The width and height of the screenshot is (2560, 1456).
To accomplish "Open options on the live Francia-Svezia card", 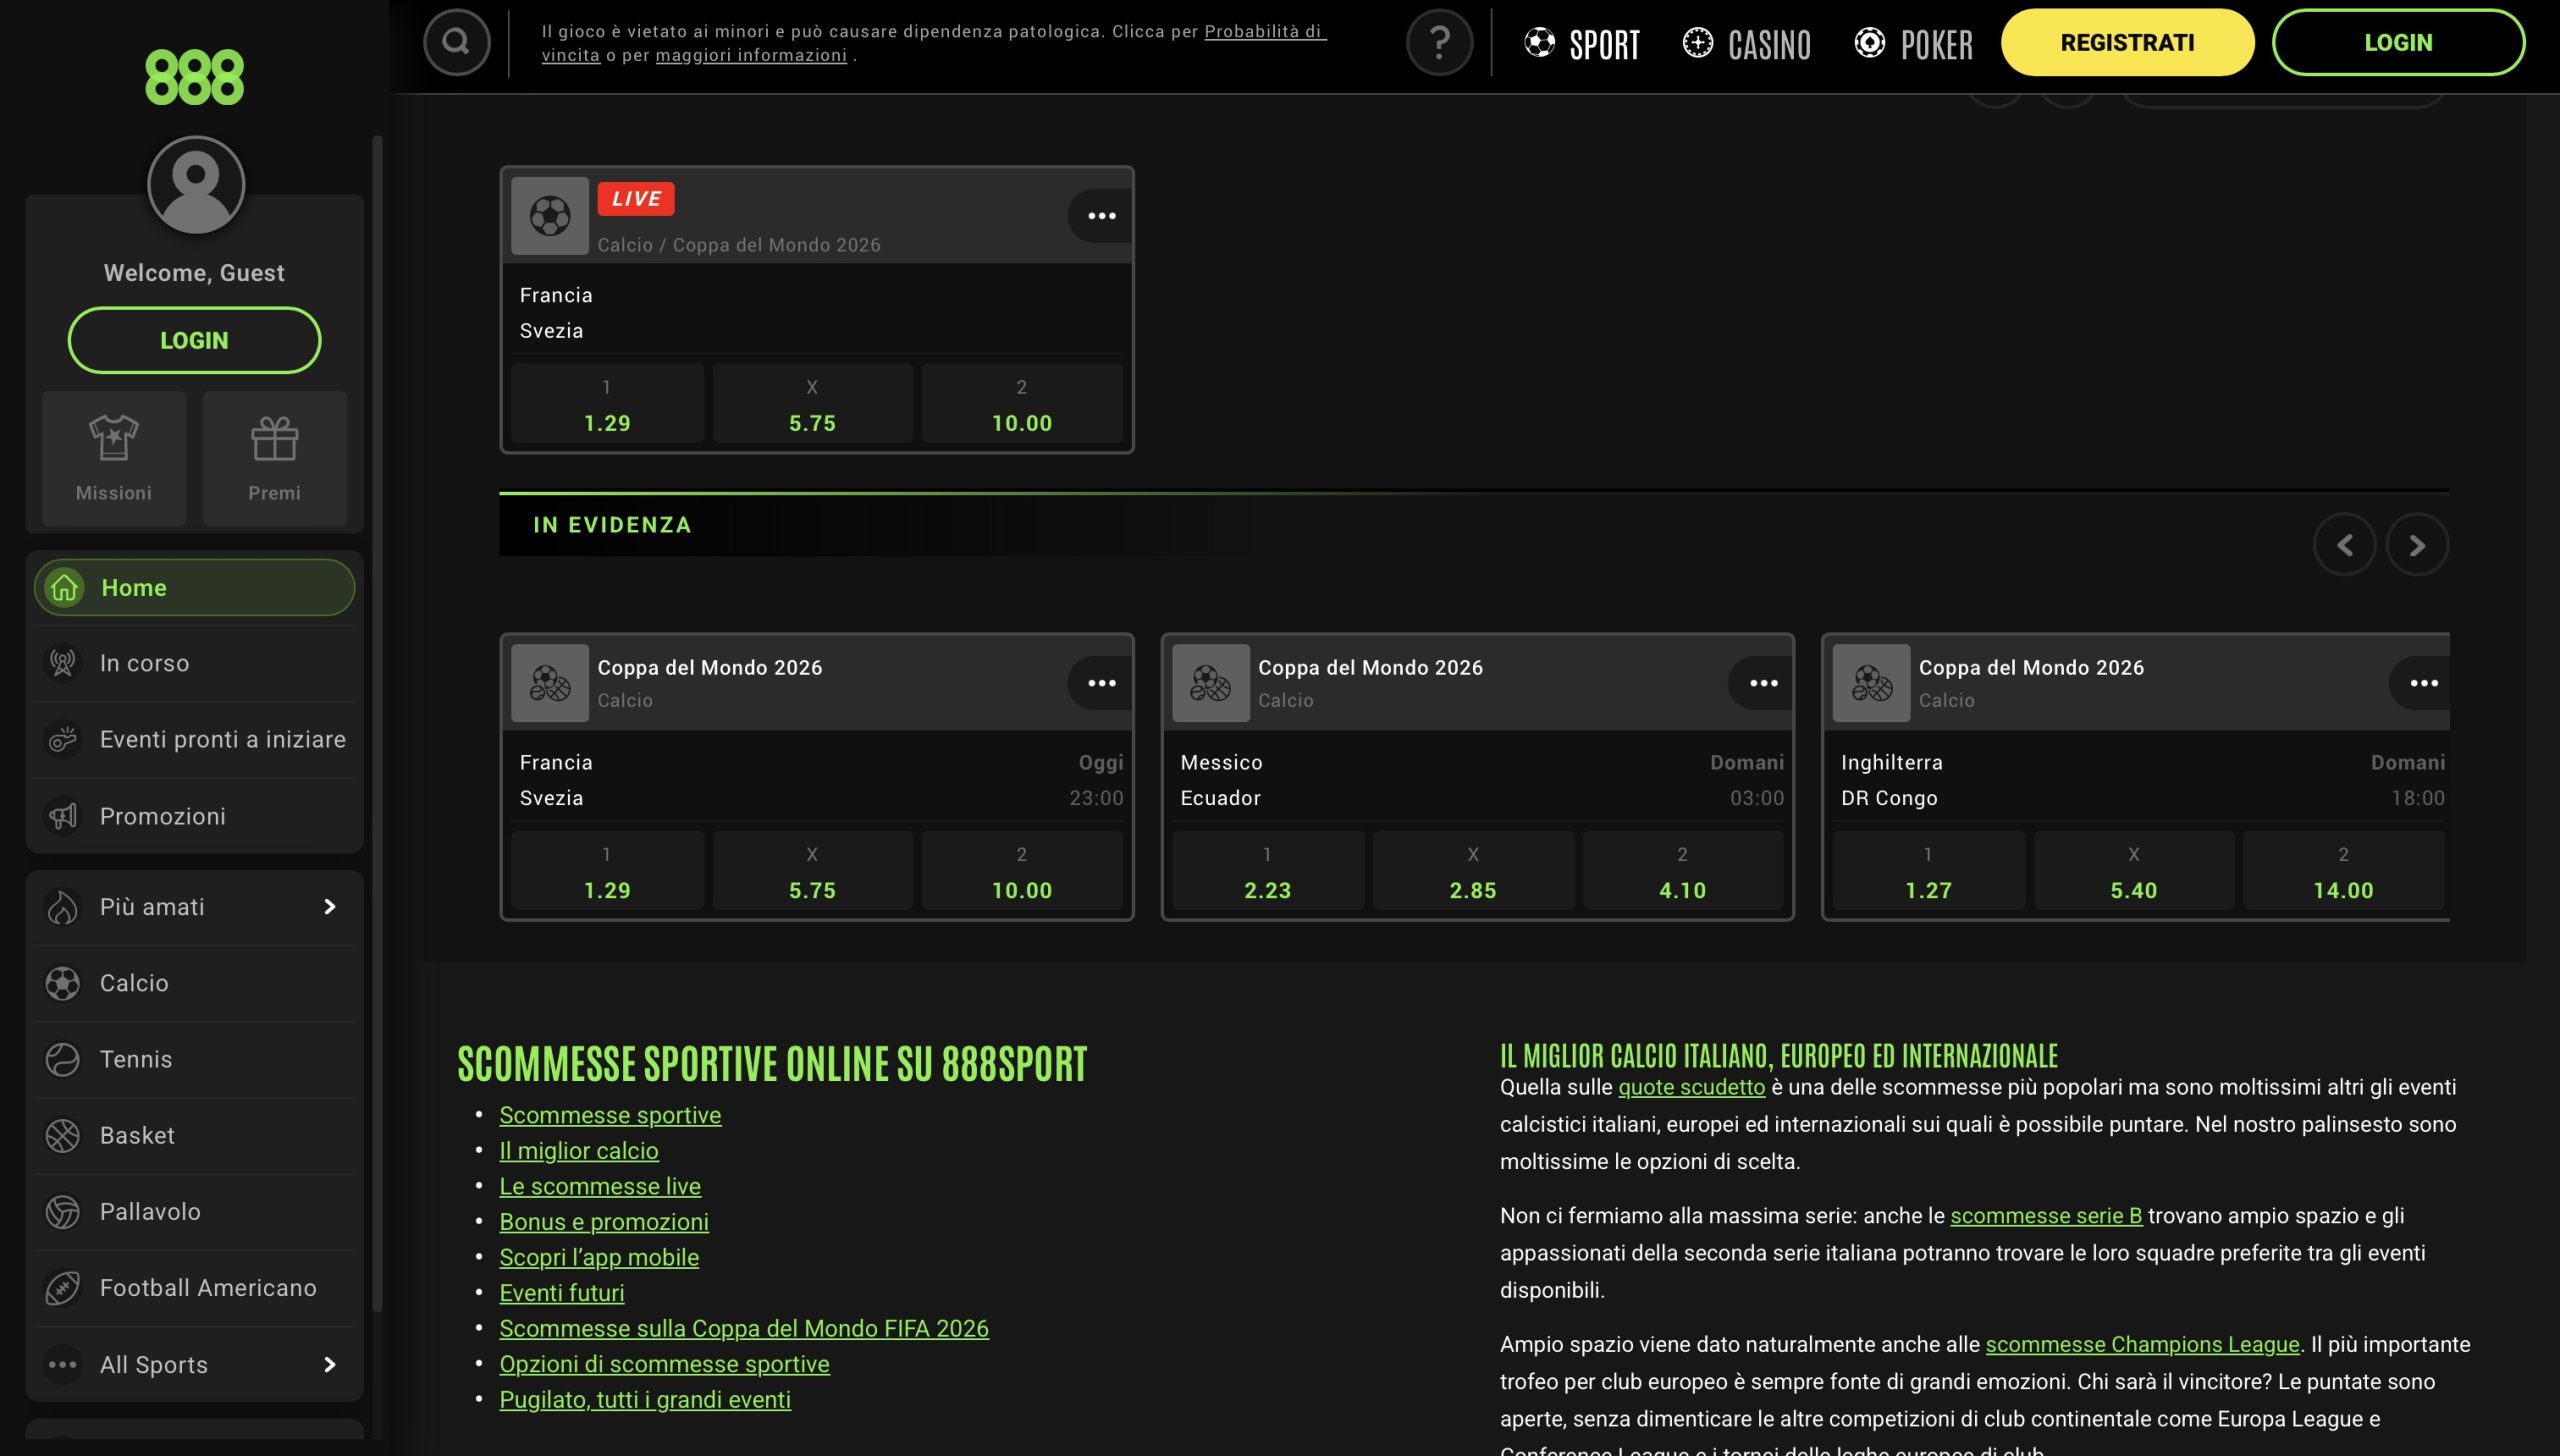I will coord(1101,216).
